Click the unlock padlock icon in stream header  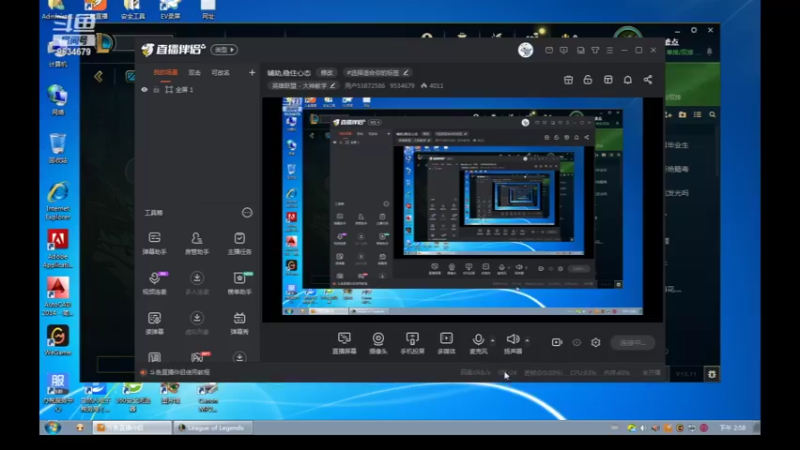588,80
